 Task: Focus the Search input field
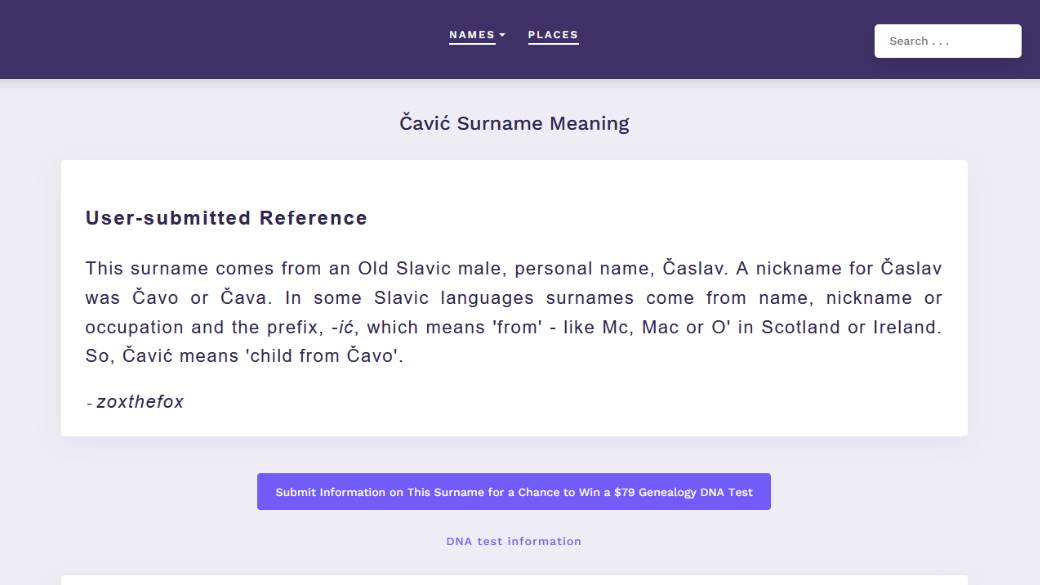pos(947,41)
